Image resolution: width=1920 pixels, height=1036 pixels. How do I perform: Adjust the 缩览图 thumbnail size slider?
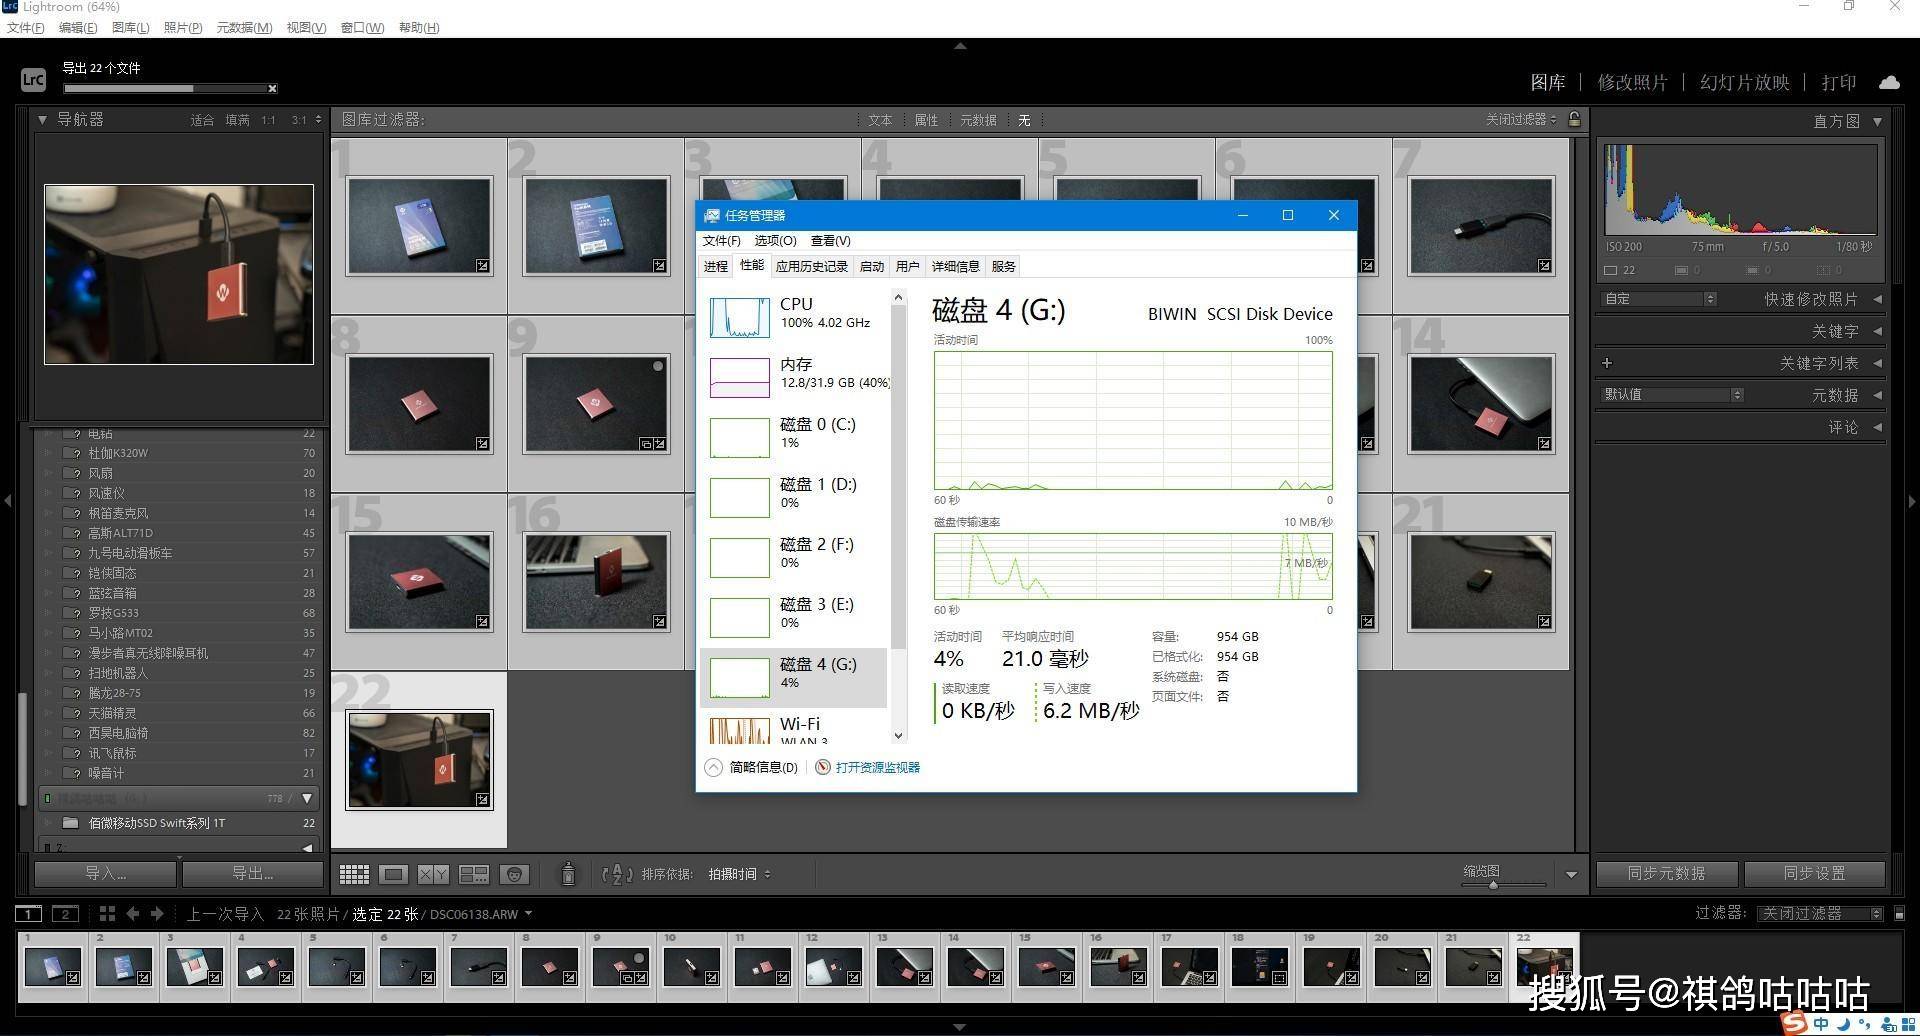(x=1493, y=884)
